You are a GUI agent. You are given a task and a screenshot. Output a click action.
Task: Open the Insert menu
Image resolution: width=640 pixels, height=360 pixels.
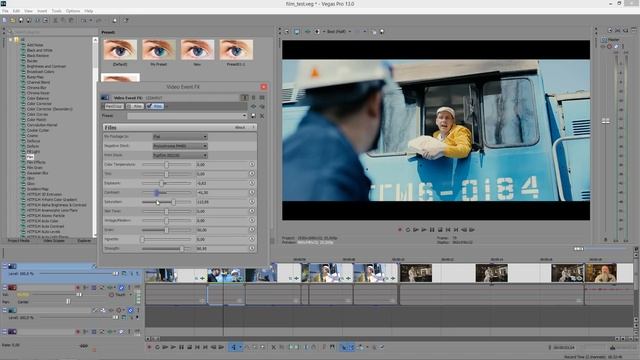42,11
